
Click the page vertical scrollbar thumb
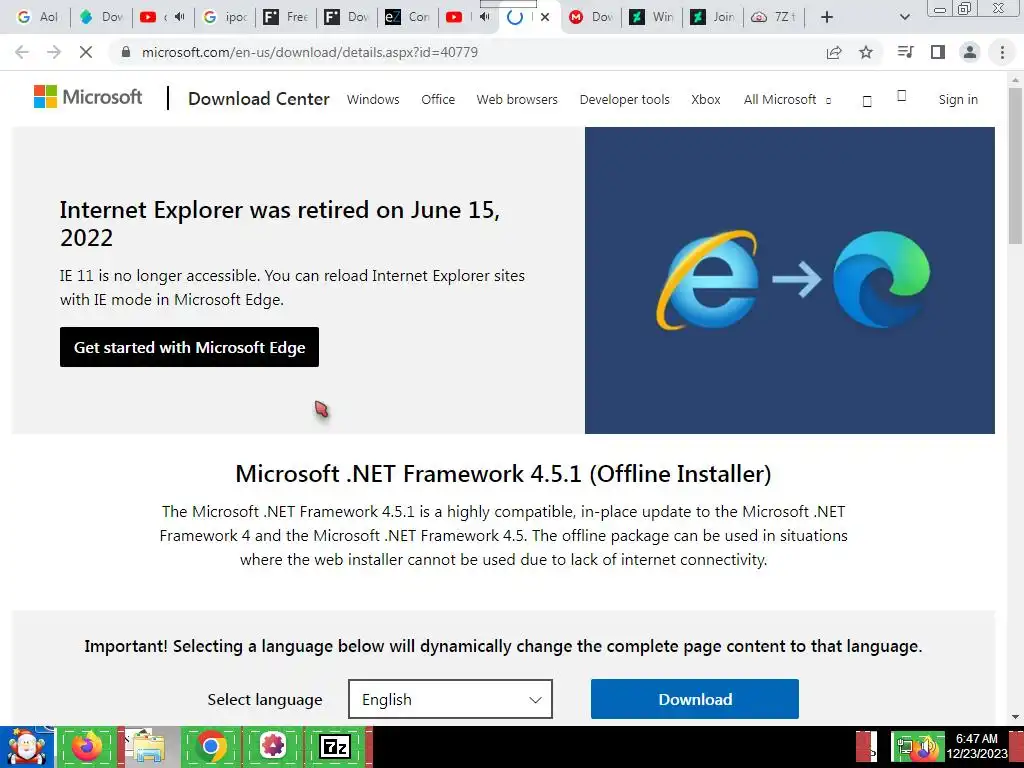[x=1016, y=167]
